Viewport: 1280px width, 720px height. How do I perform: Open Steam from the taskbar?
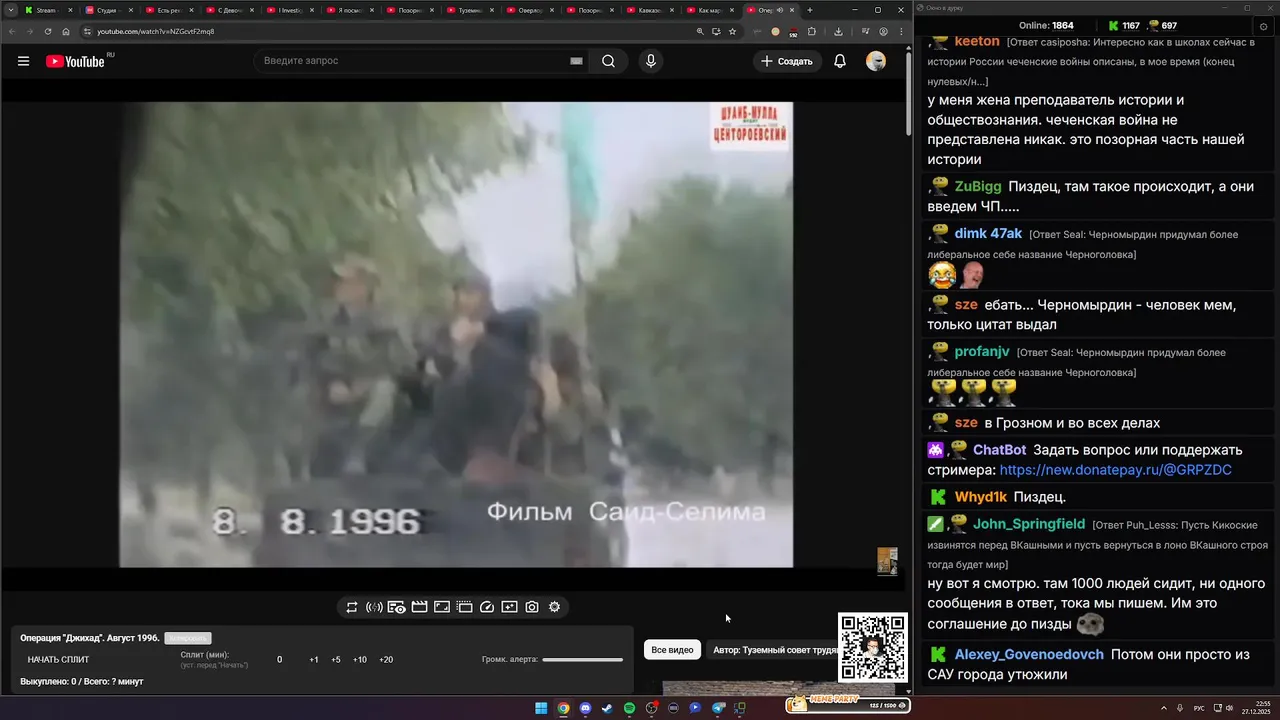(x=607, y=708)
